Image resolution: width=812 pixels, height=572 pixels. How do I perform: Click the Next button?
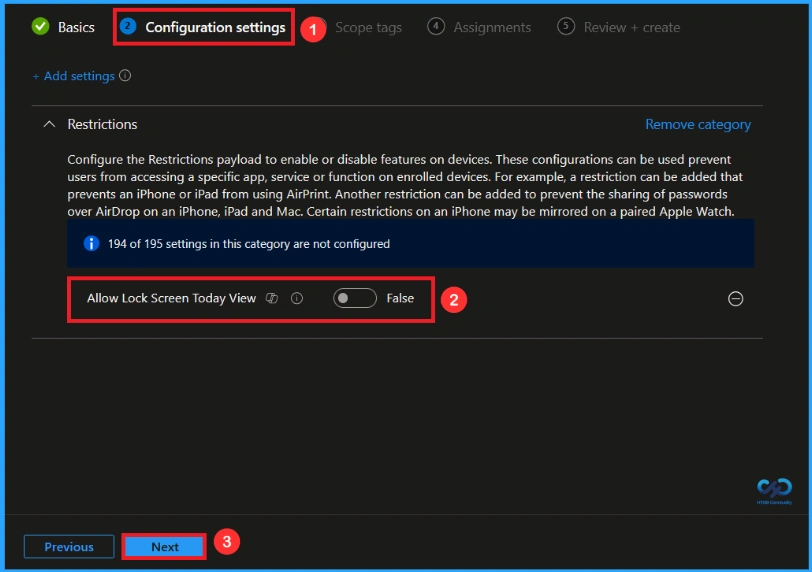point(165,547)
